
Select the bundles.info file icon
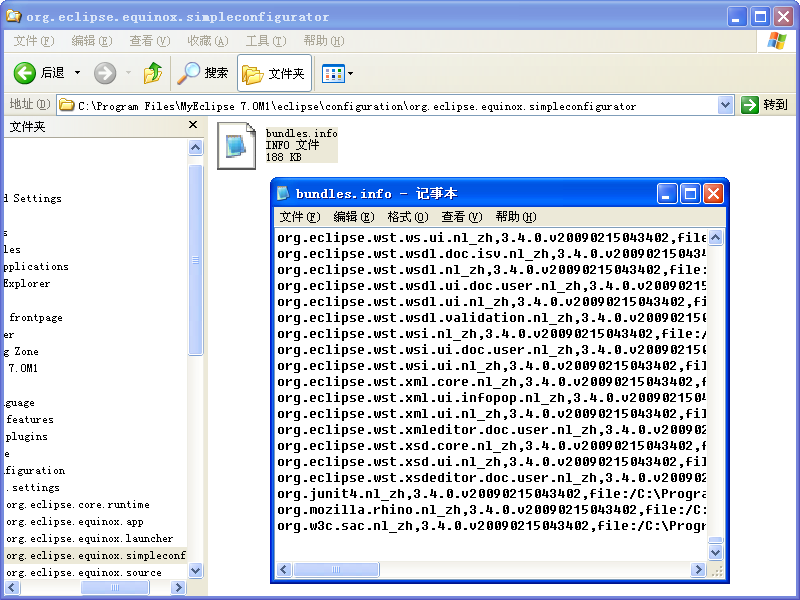236,144
